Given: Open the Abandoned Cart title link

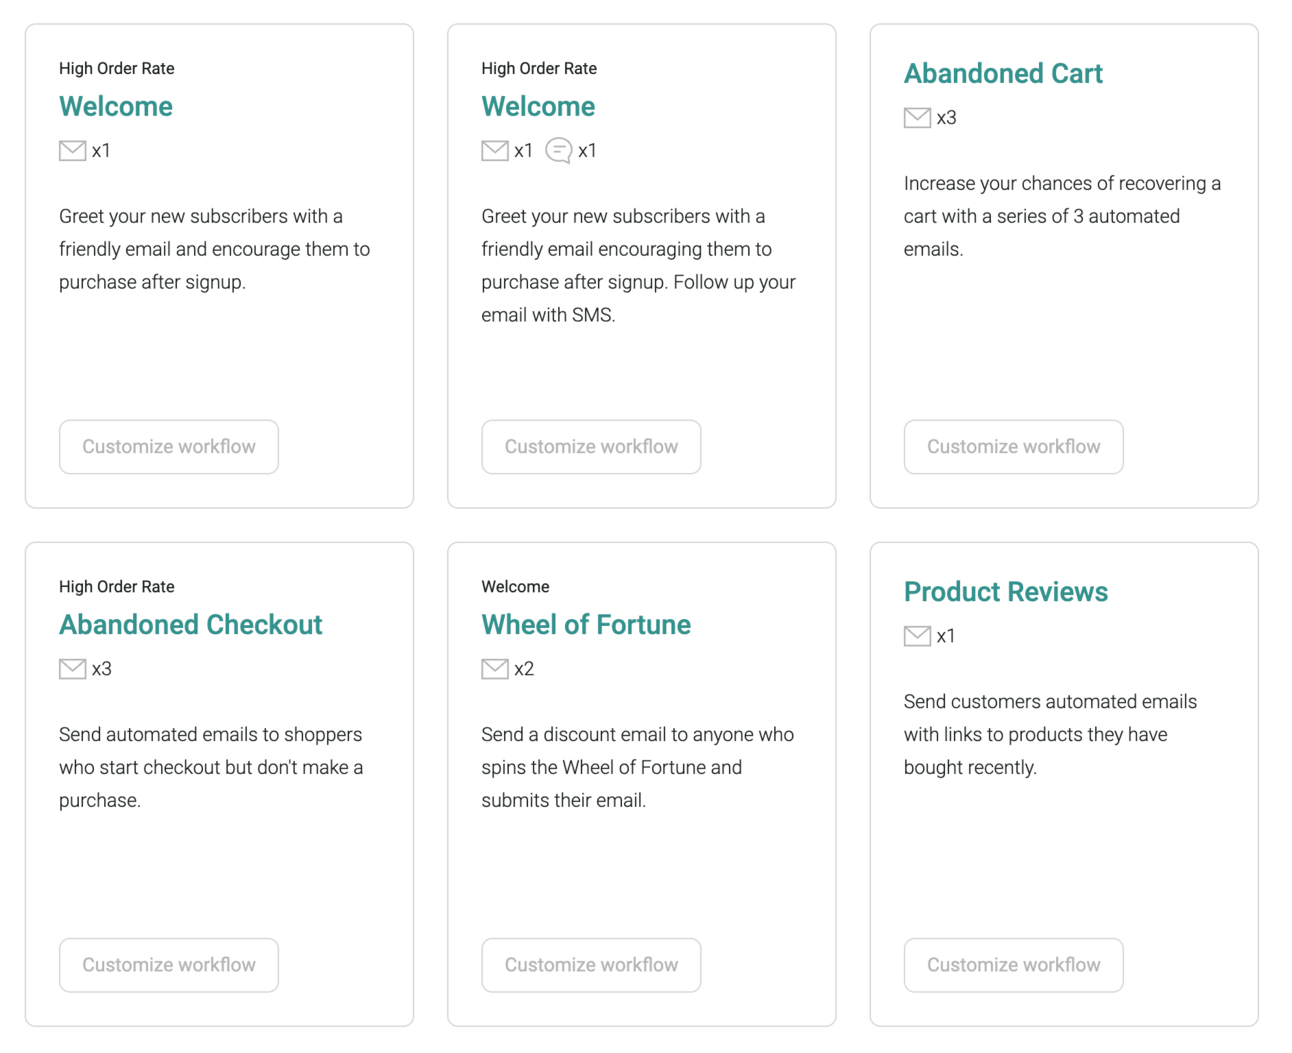Looking at the screenshot, I should click(x=1003, y=74).
